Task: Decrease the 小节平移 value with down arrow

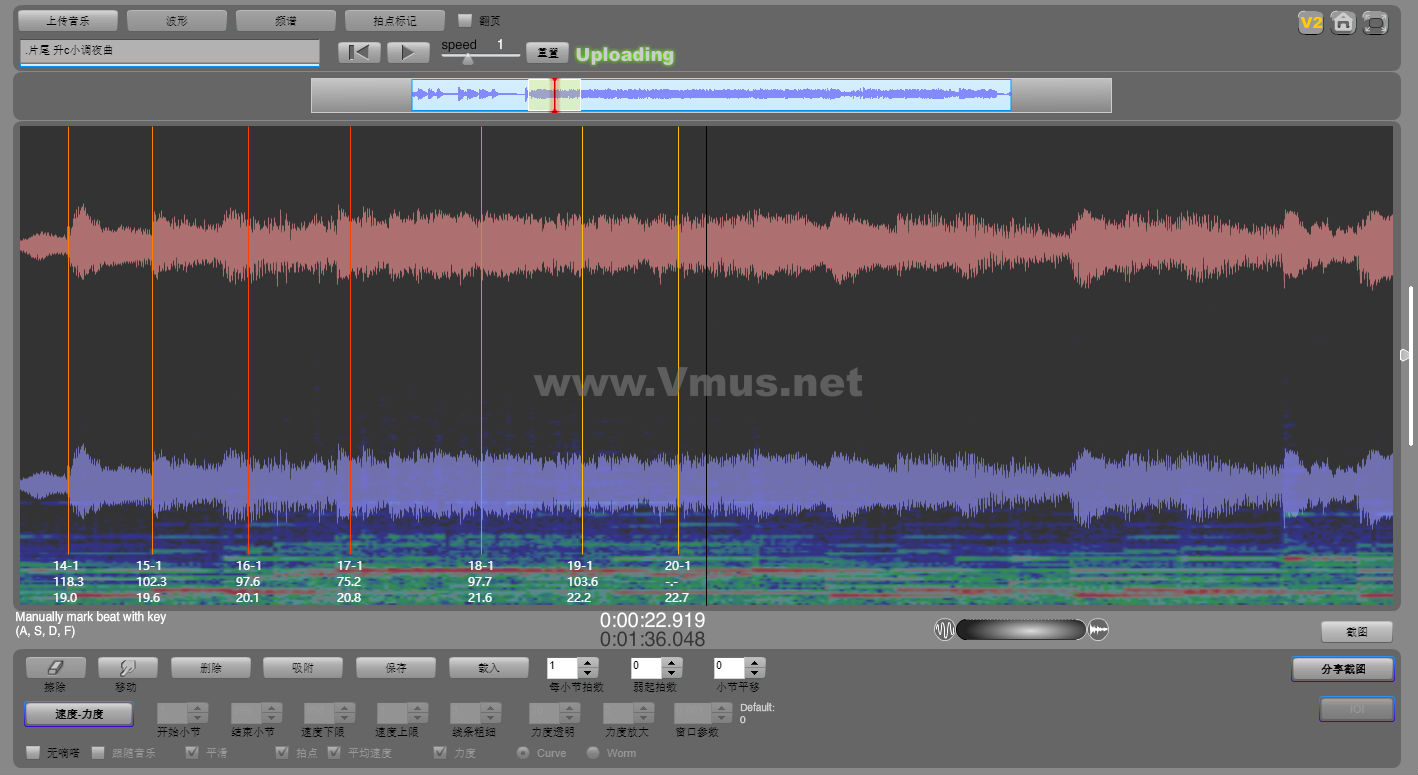Action: click(x=756, y=672)
